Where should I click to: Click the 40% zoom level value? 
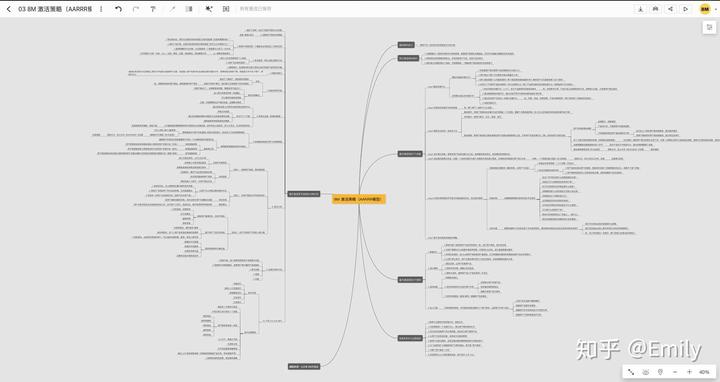pos(704,372)
